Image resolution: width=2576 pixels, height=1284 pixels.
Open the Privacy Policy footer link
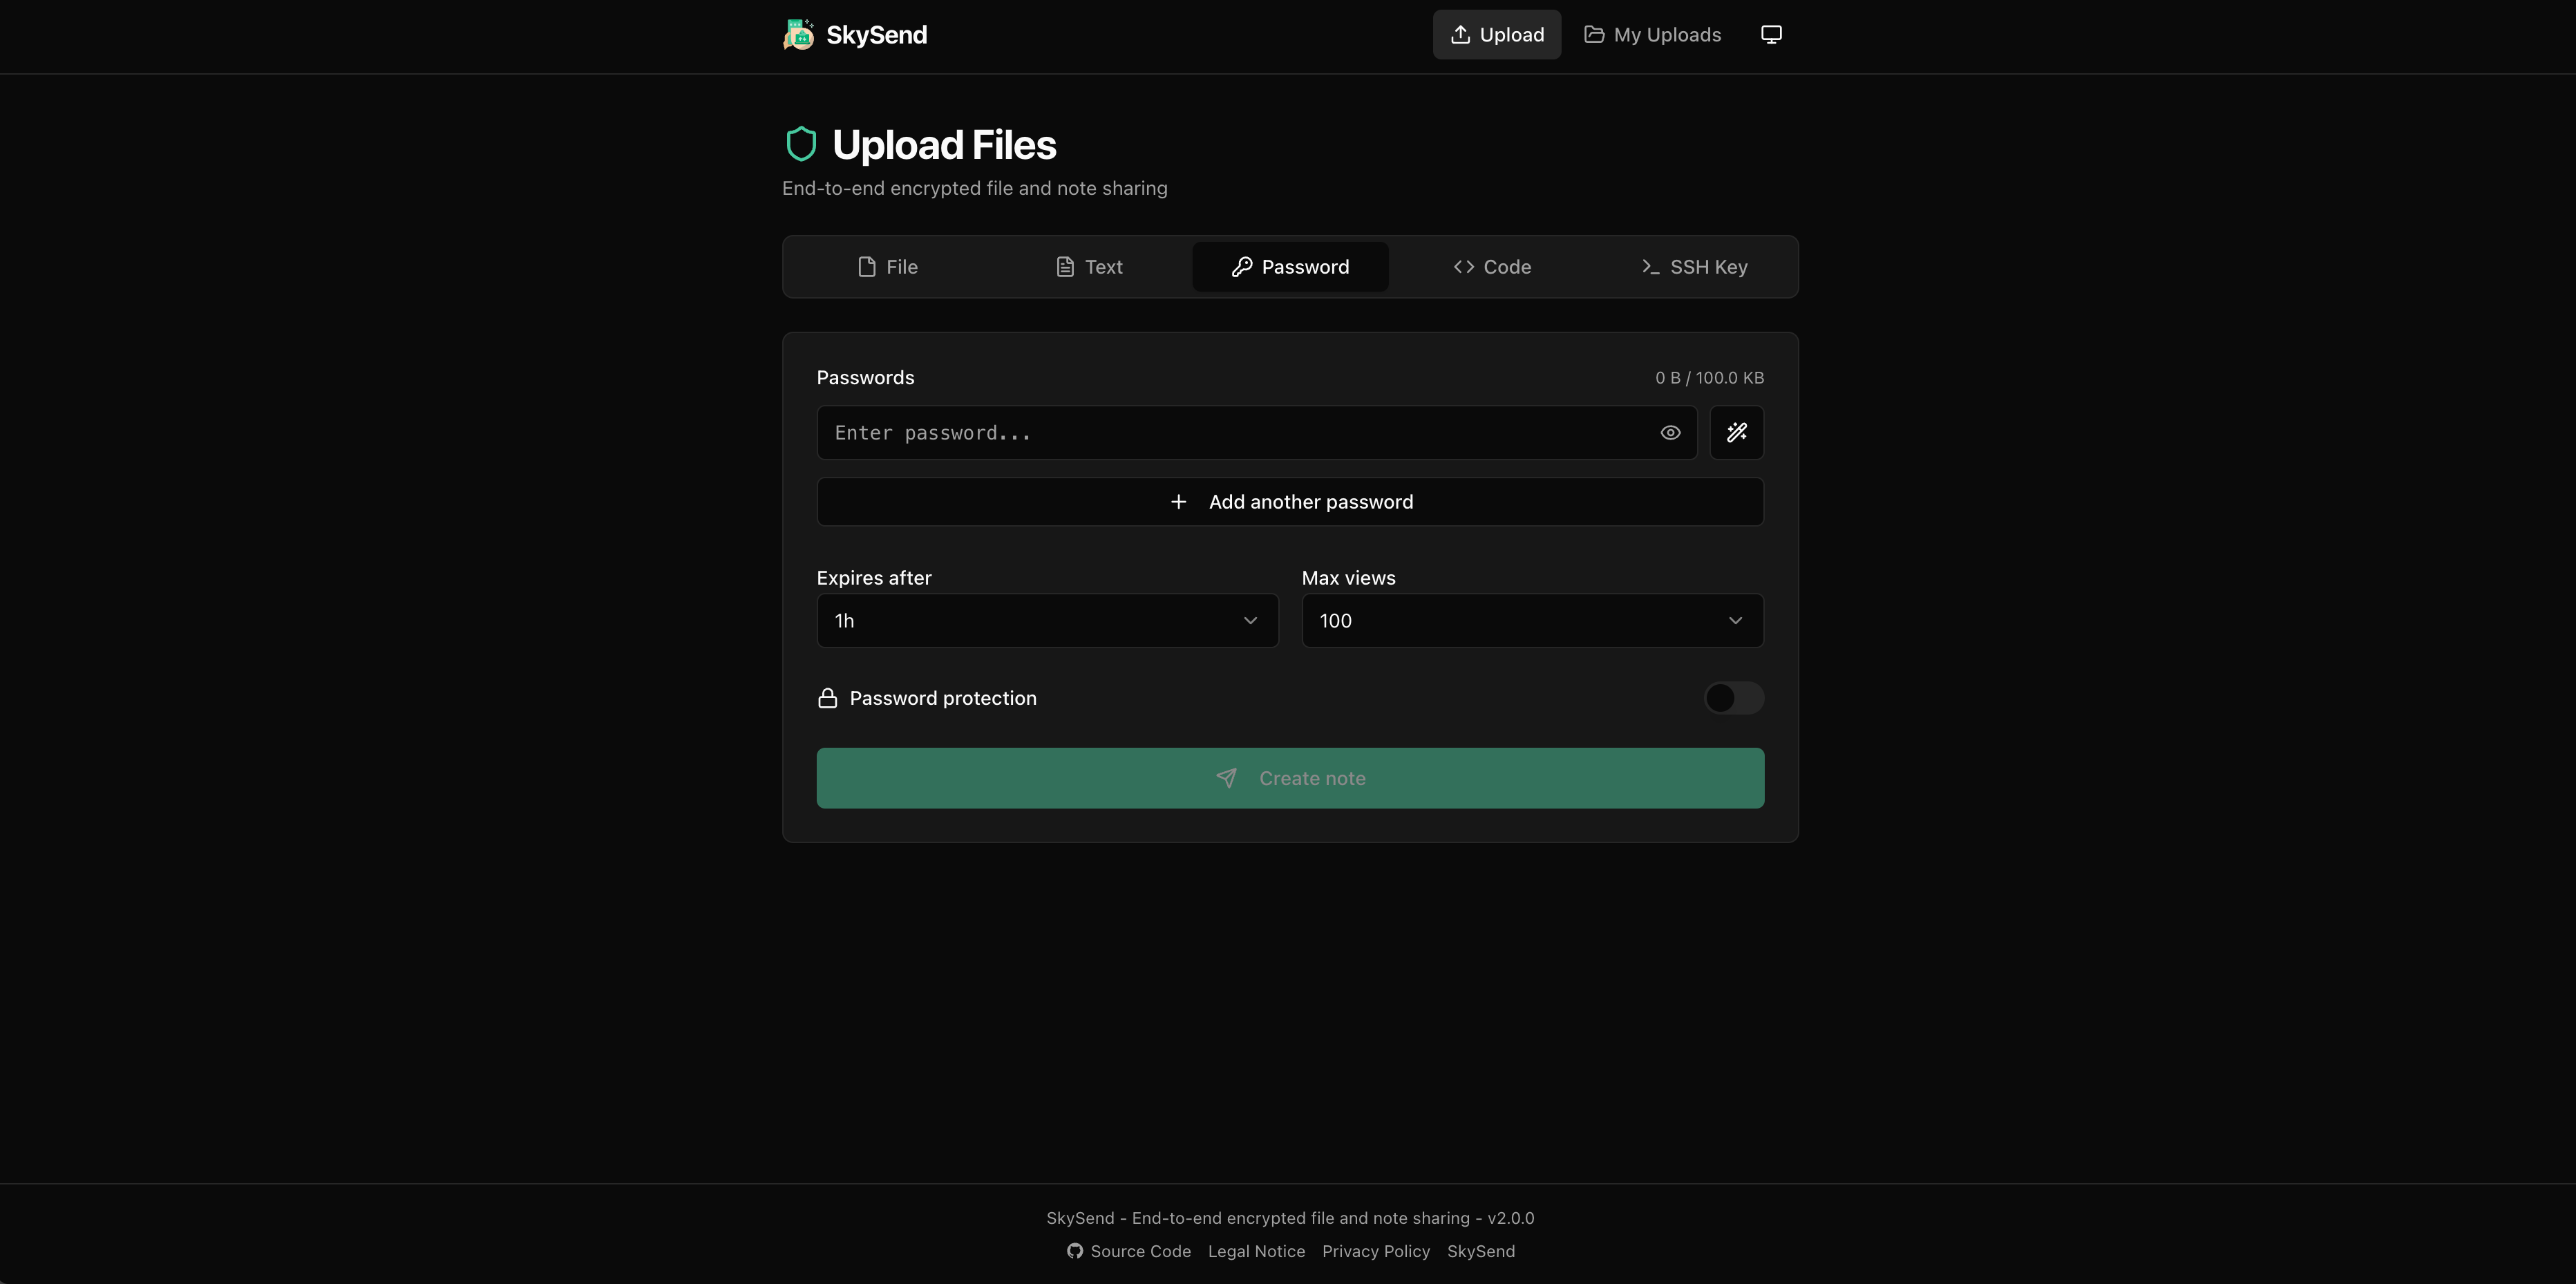[x=1375, y=1251]
